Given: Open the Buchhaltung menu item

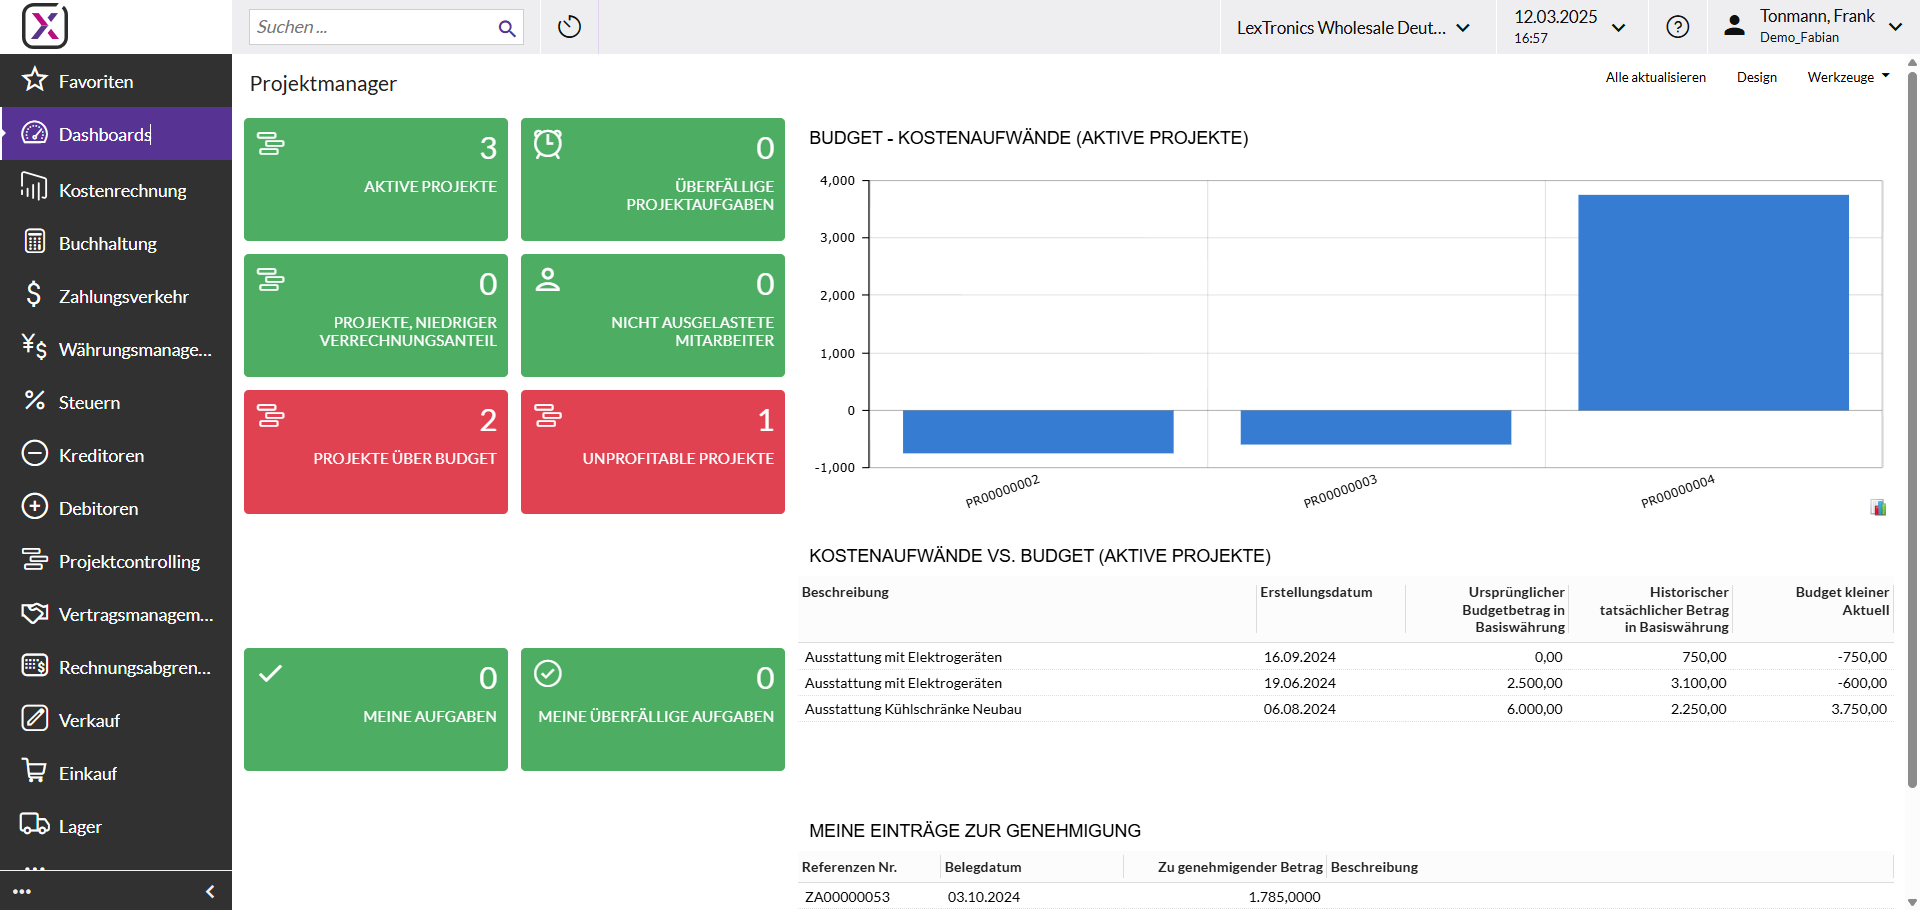Looking at the screenshot, I should (107, 243).
